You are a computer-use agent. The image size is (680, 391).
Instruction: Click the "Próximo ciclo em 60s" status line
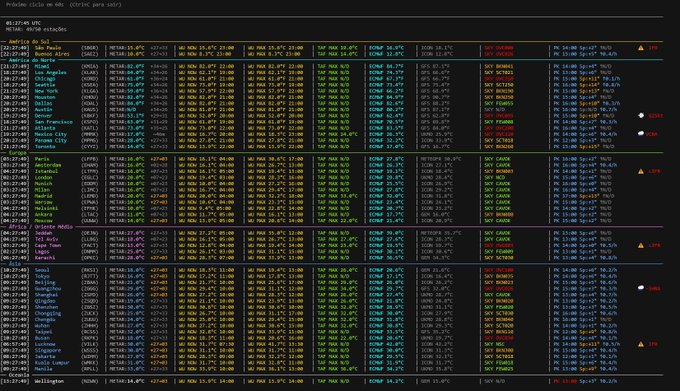(x=35, y=5)
